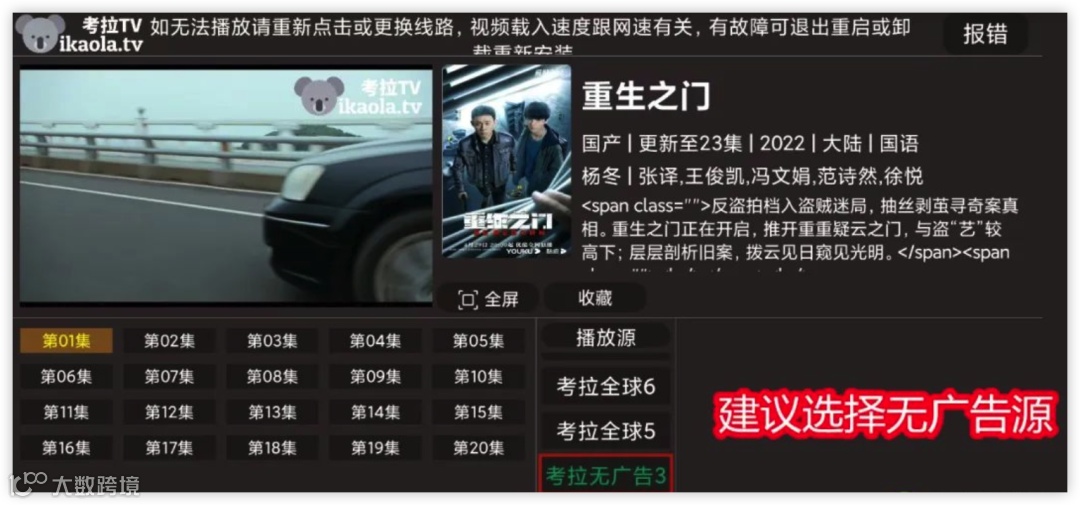Click the video player preview area
Viewport: 1080px width, 505px height.
[x=226, y=185]
